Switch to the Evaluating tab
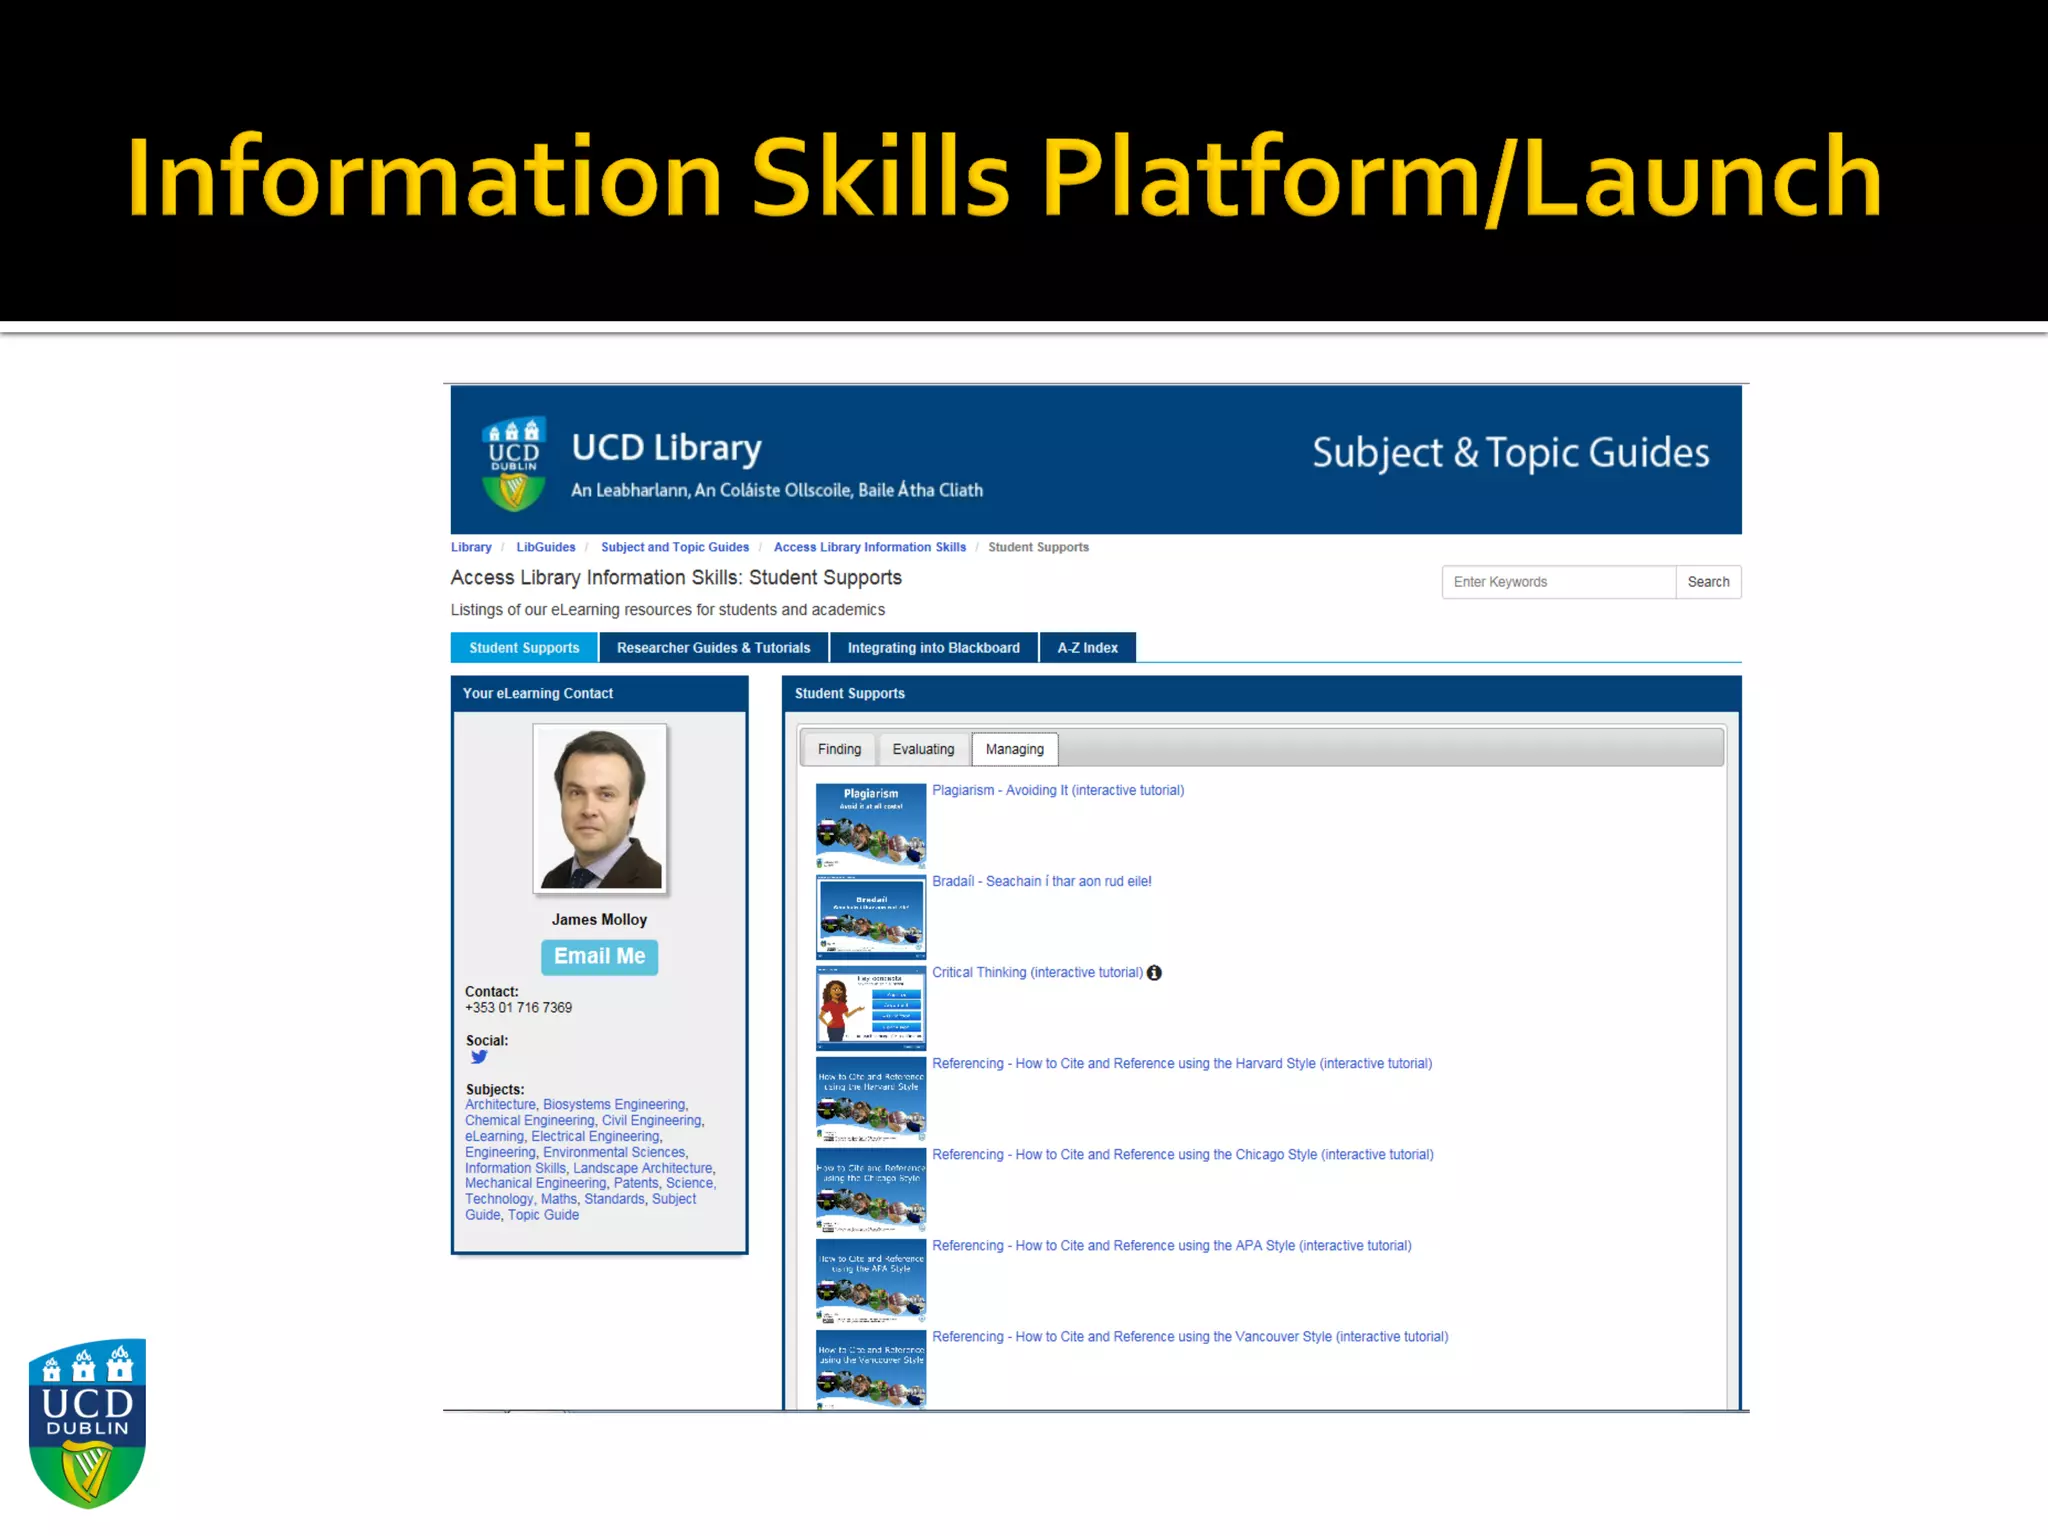The height and width of the screenshot is (1536, 2048). pos(923,749)
